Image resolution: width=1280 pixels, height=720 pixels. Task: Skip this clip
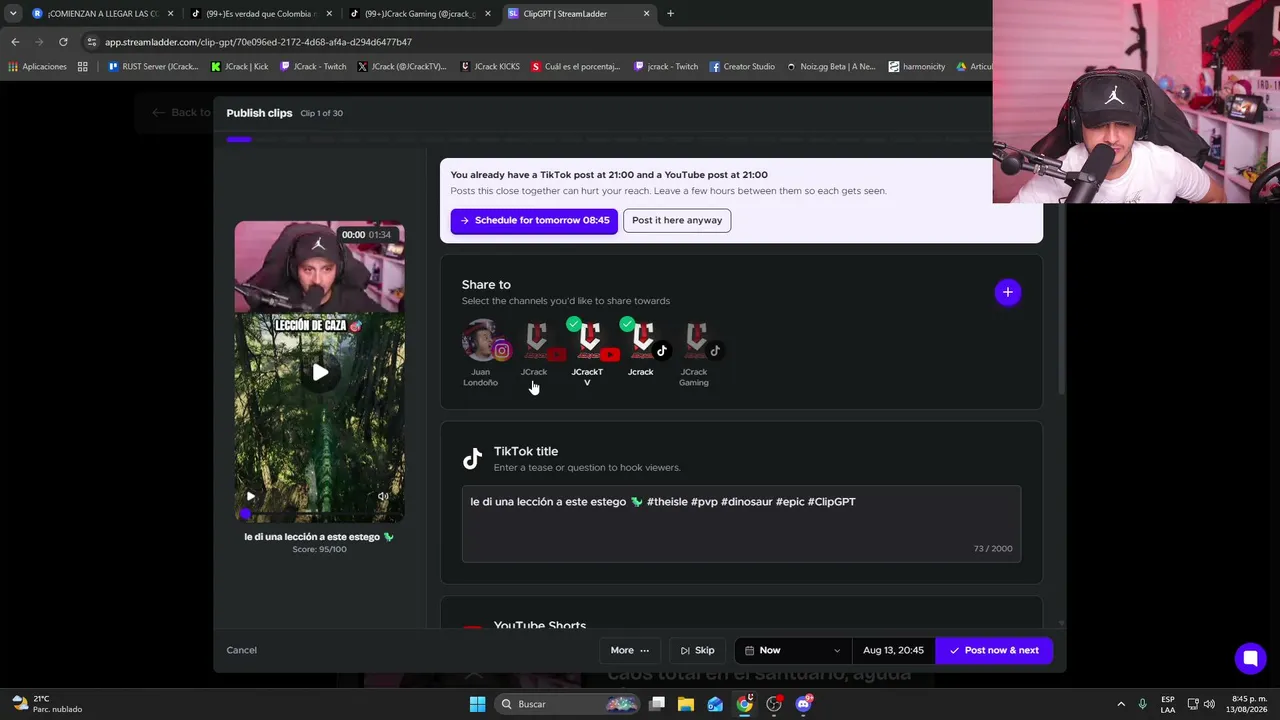697,650
